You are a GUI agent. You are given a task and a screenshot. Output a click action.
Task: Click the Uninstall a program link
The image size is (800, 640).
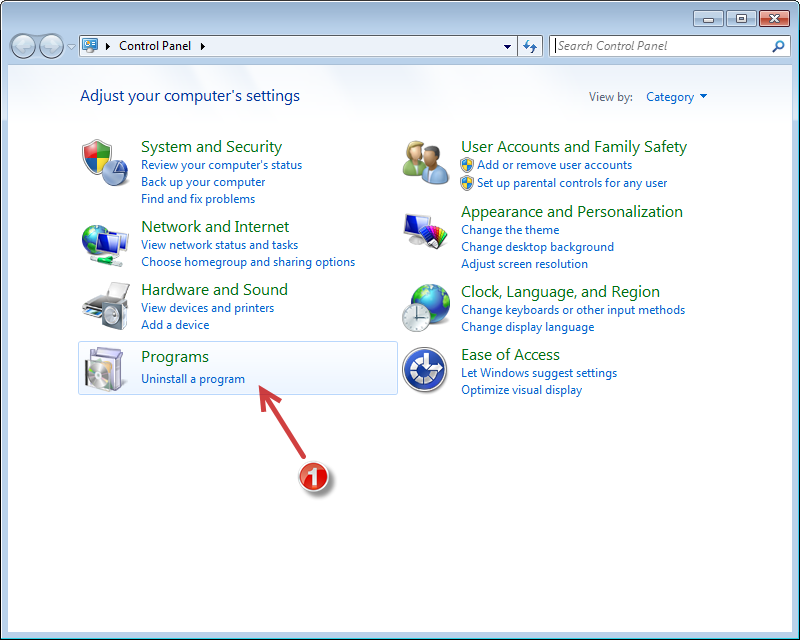tap(193, 379)
